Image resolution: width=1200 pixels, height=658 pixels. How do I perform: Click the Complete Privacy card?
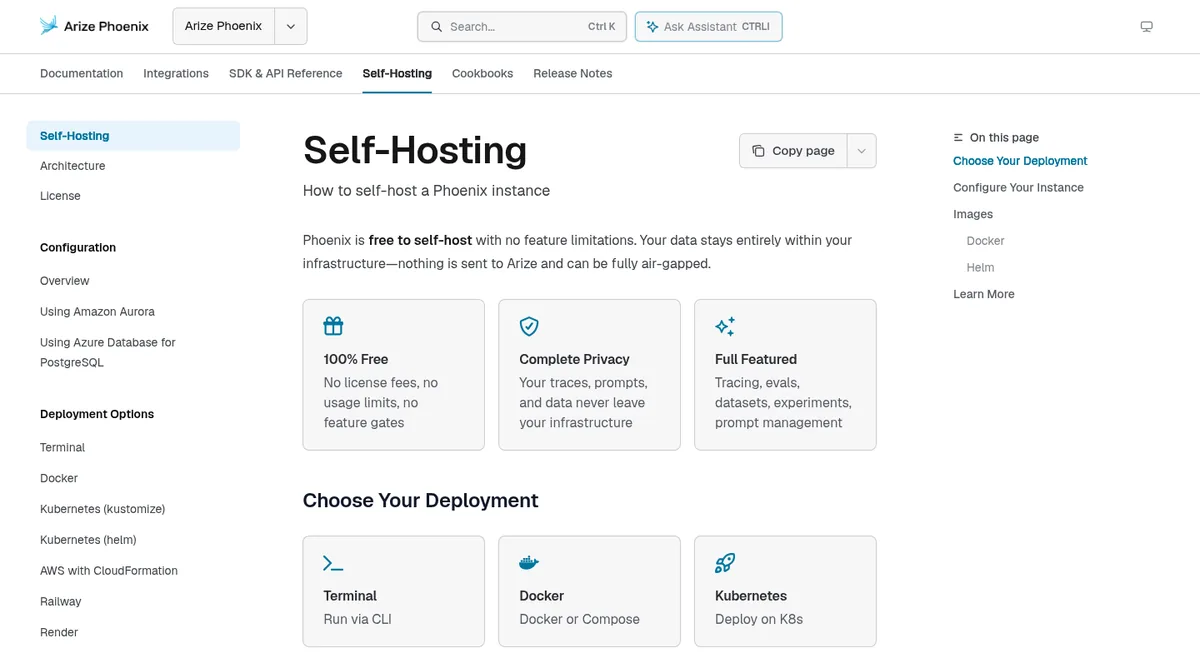coord(589,375)
